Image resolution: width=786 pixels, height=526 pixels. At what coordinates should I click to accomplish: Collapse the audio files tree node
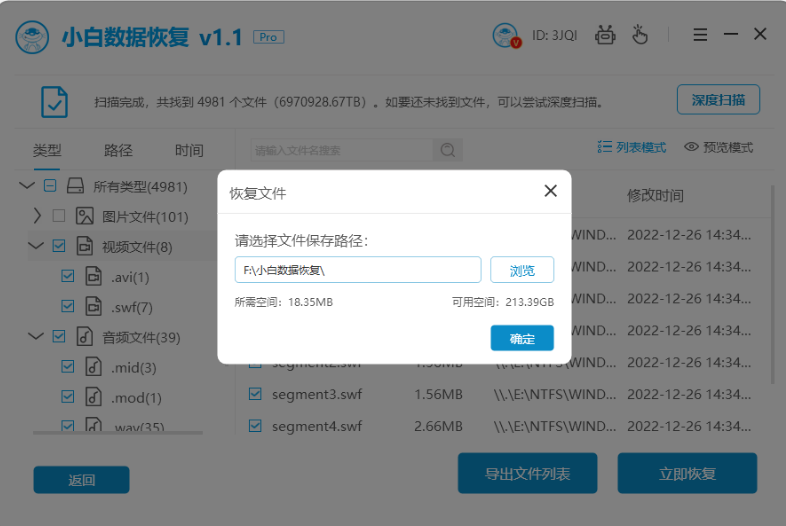pyautogui.click(x=36, y=336)
